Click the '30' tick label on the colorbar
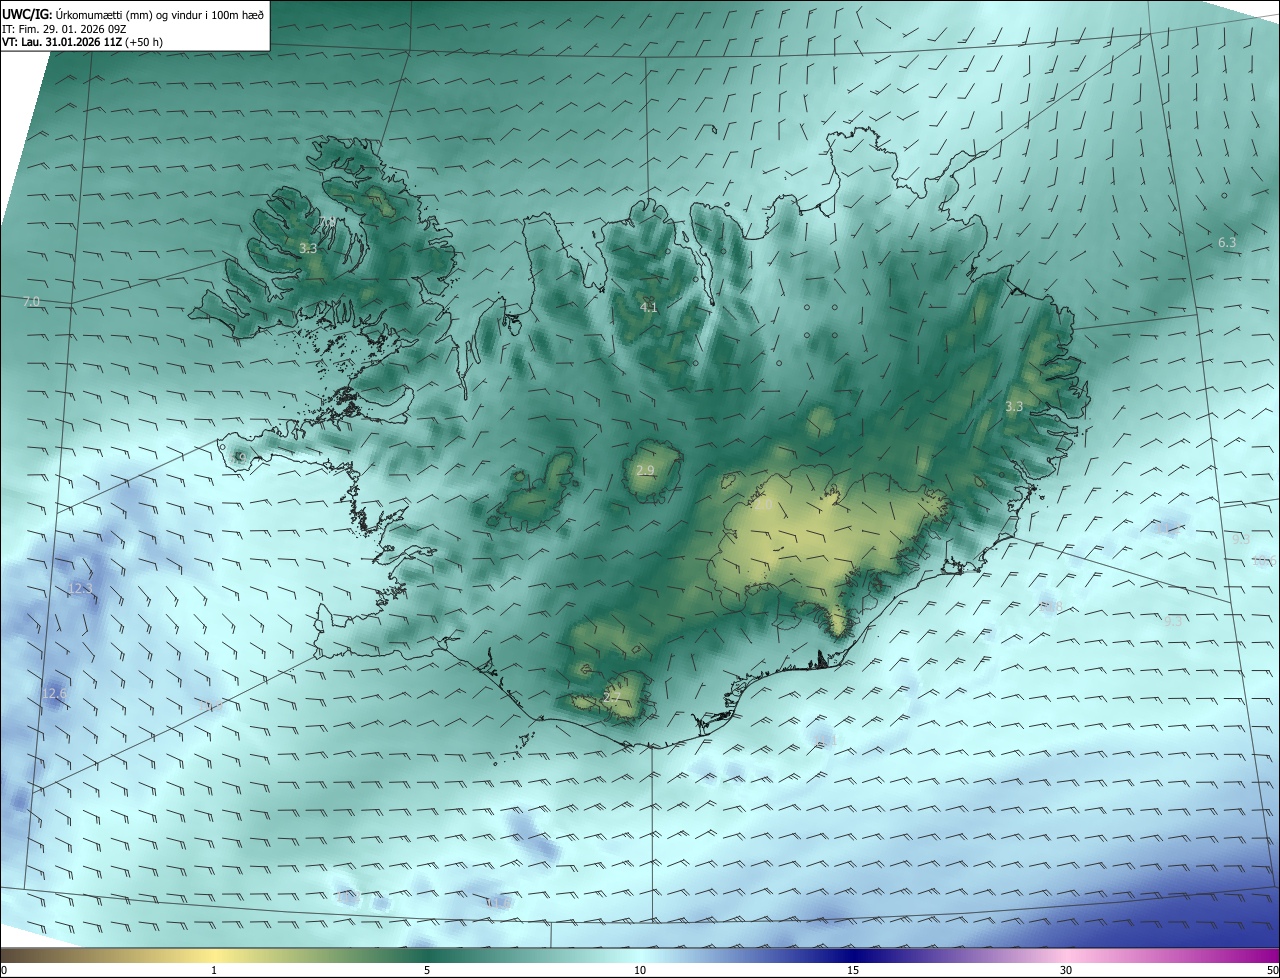This screenshot has width=1280, height=978. click(x=1066, y=970)
